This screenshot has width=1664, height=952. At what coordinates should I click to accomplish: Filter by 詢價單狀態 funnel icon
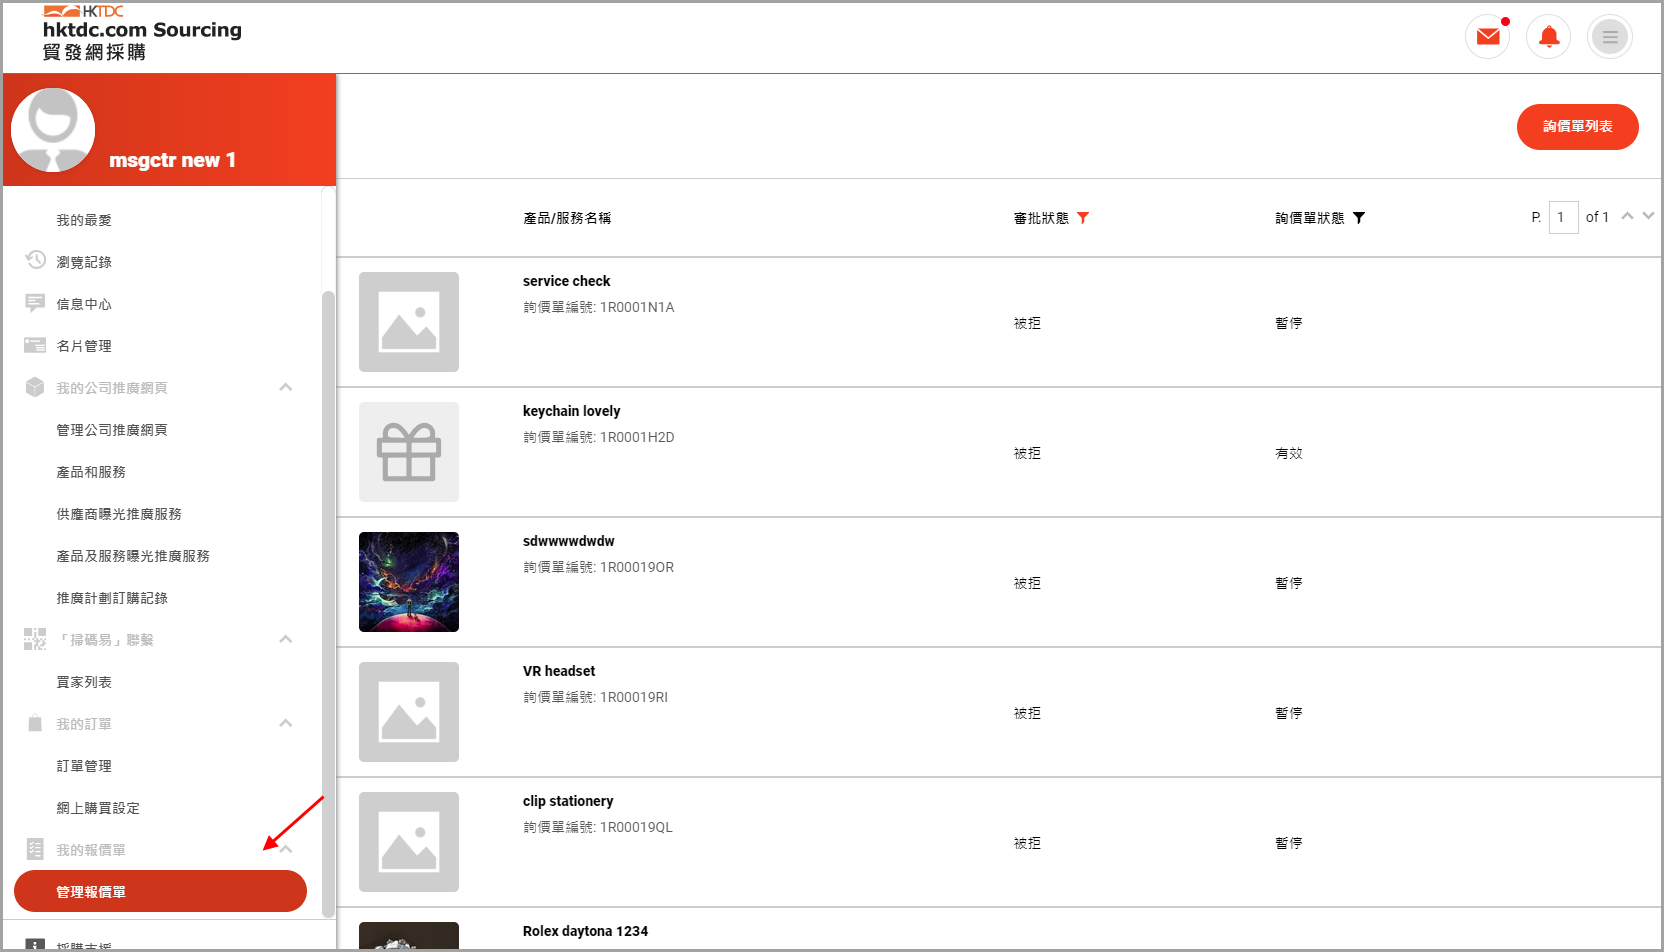pyautogui.click(x=1359, y=218)
